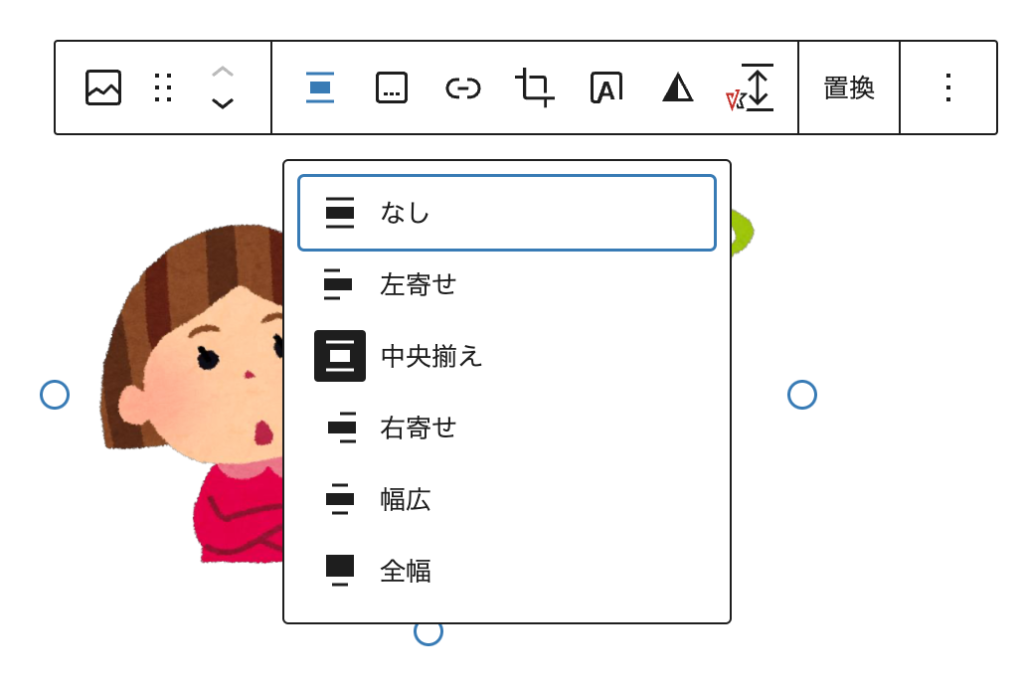Choose 左寄せ align left option
The height and width of the screenshot is (686, 1024).
pos(507,284)
